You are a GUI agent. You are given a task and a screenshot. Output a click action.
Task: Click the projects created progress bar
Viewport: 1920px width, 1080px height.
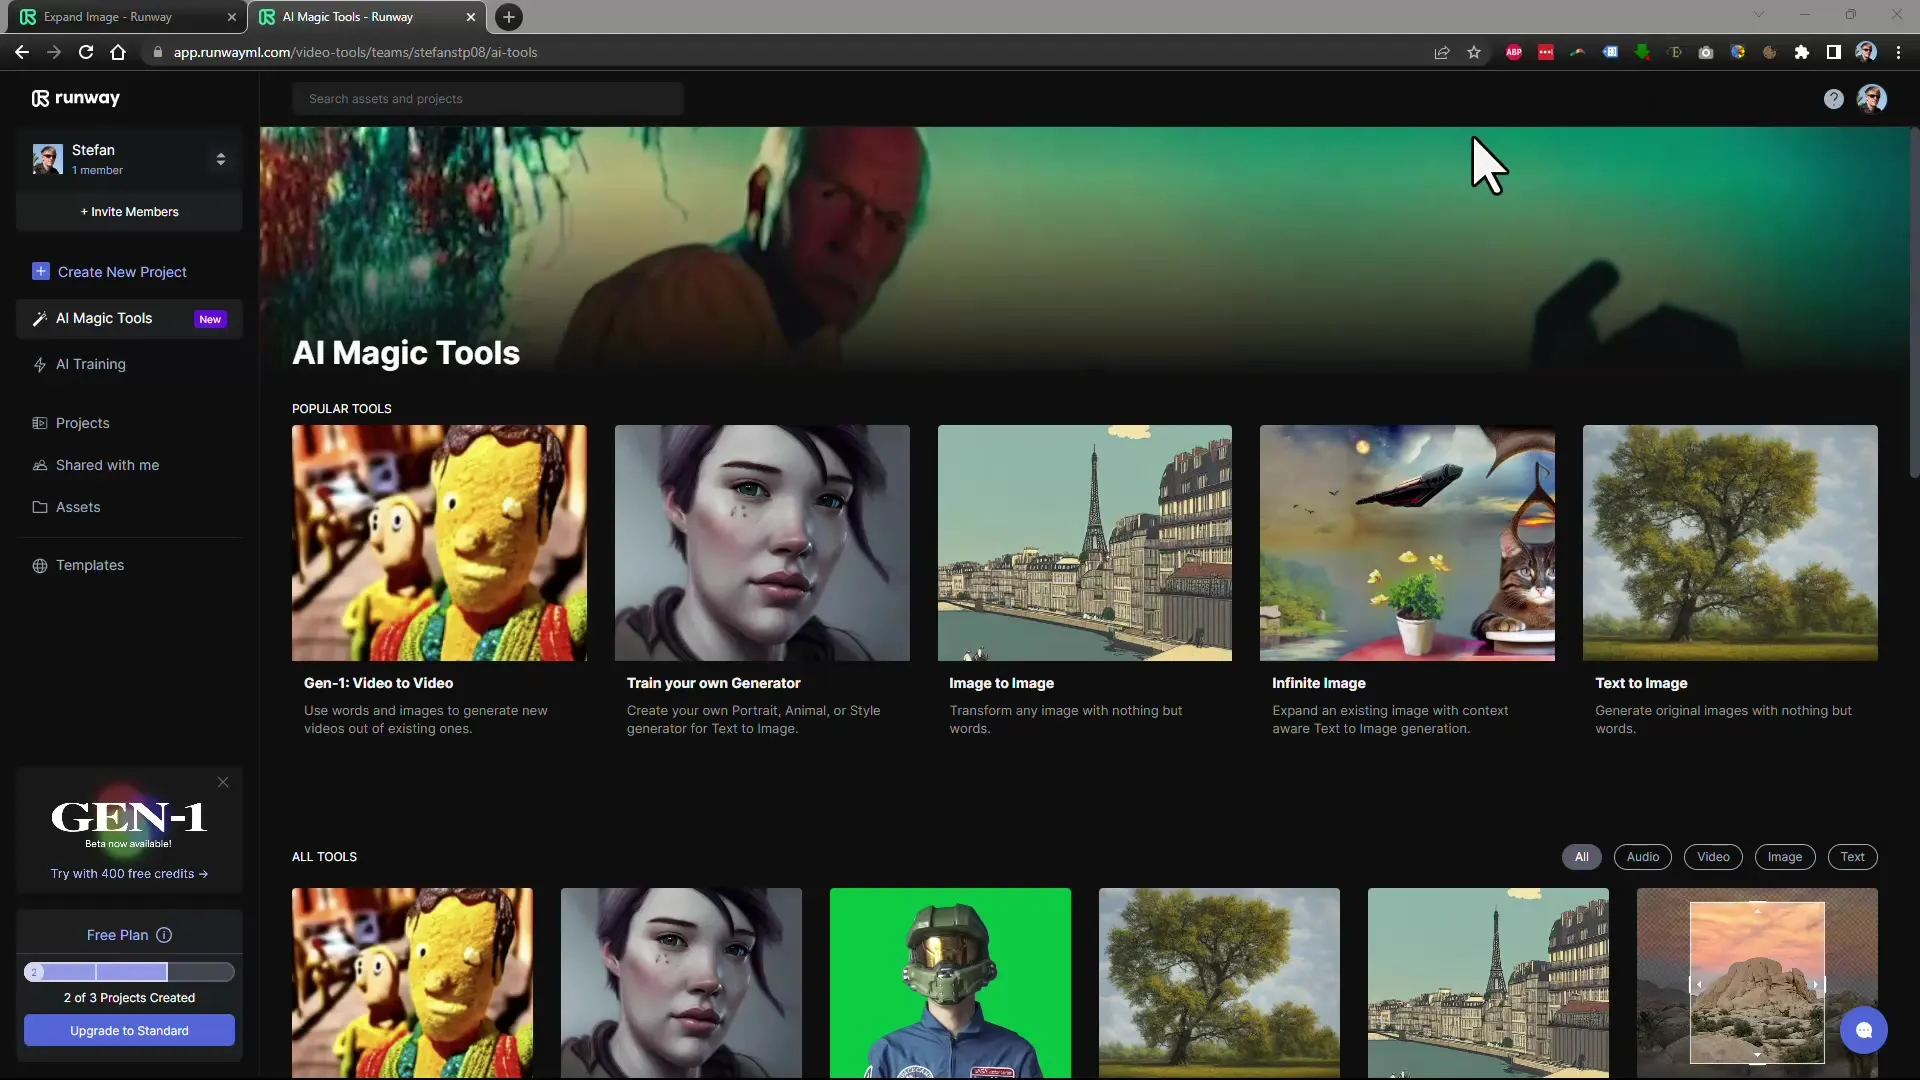pyautogui.click(x=129, y=972)
